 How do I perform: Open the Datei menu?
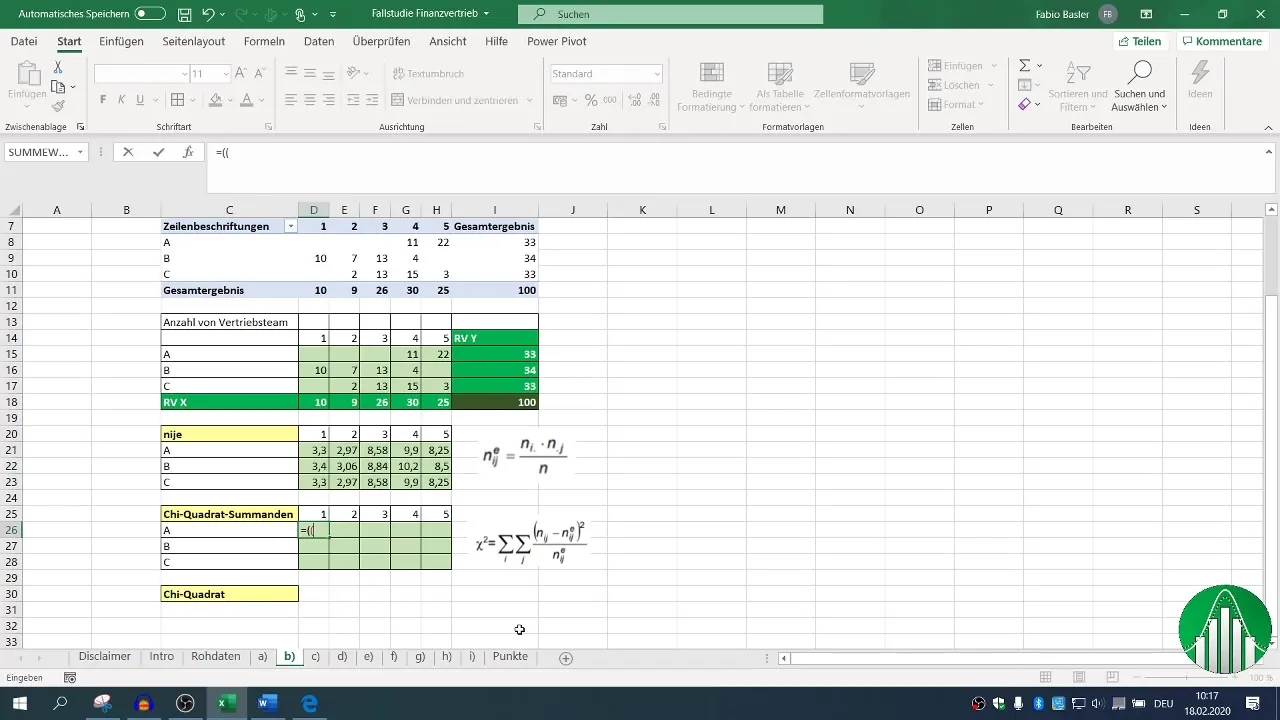(x=24, y=41)
